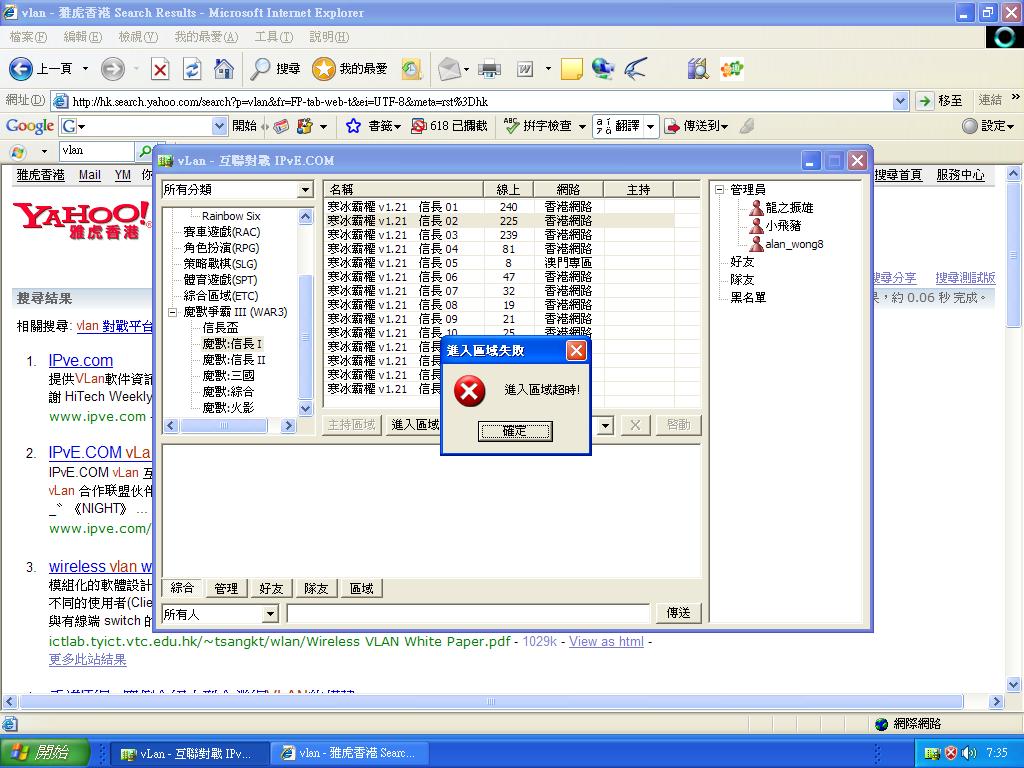Screen dimensions: 1024x768
Task: Open the IPve.com search result link
Action: click(80, 360)
